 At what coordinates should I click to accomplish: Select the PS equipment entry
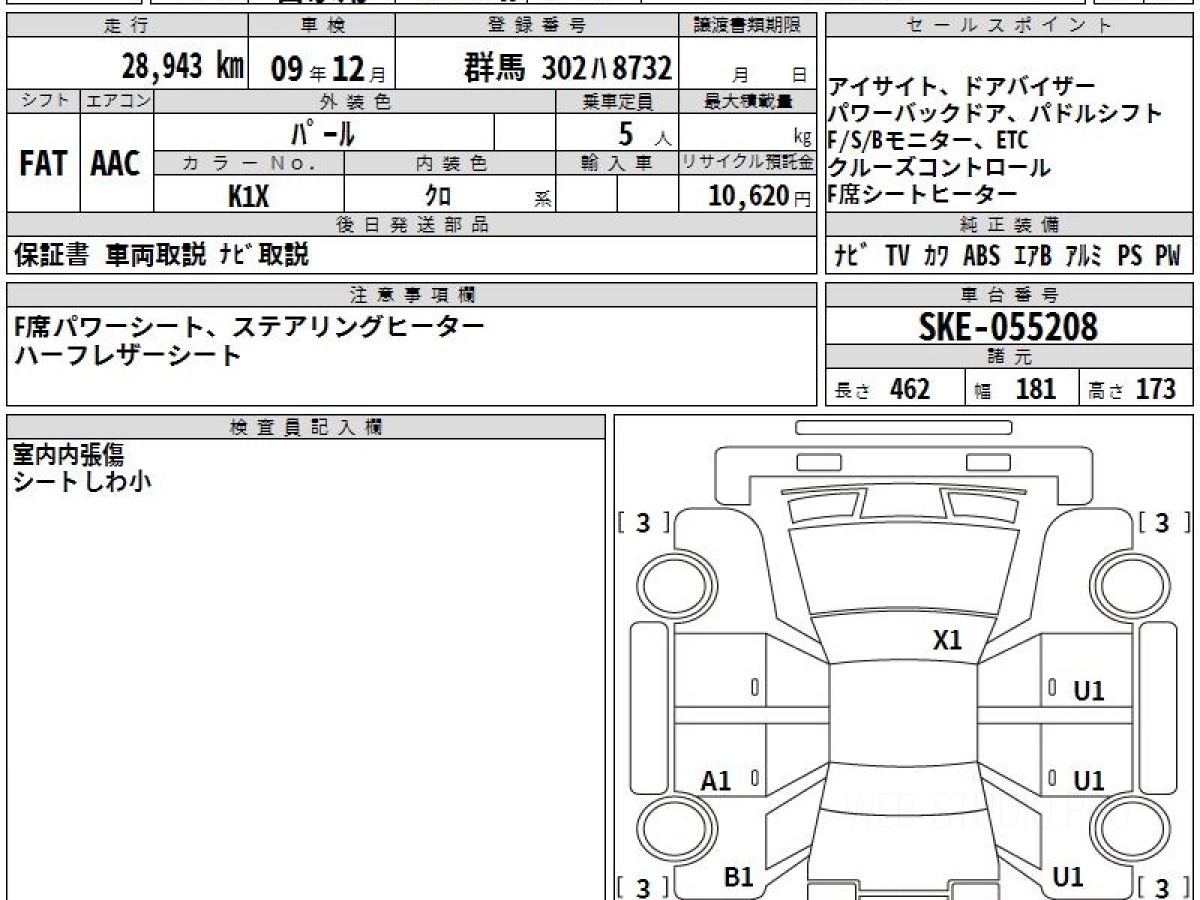[1130, 256]
